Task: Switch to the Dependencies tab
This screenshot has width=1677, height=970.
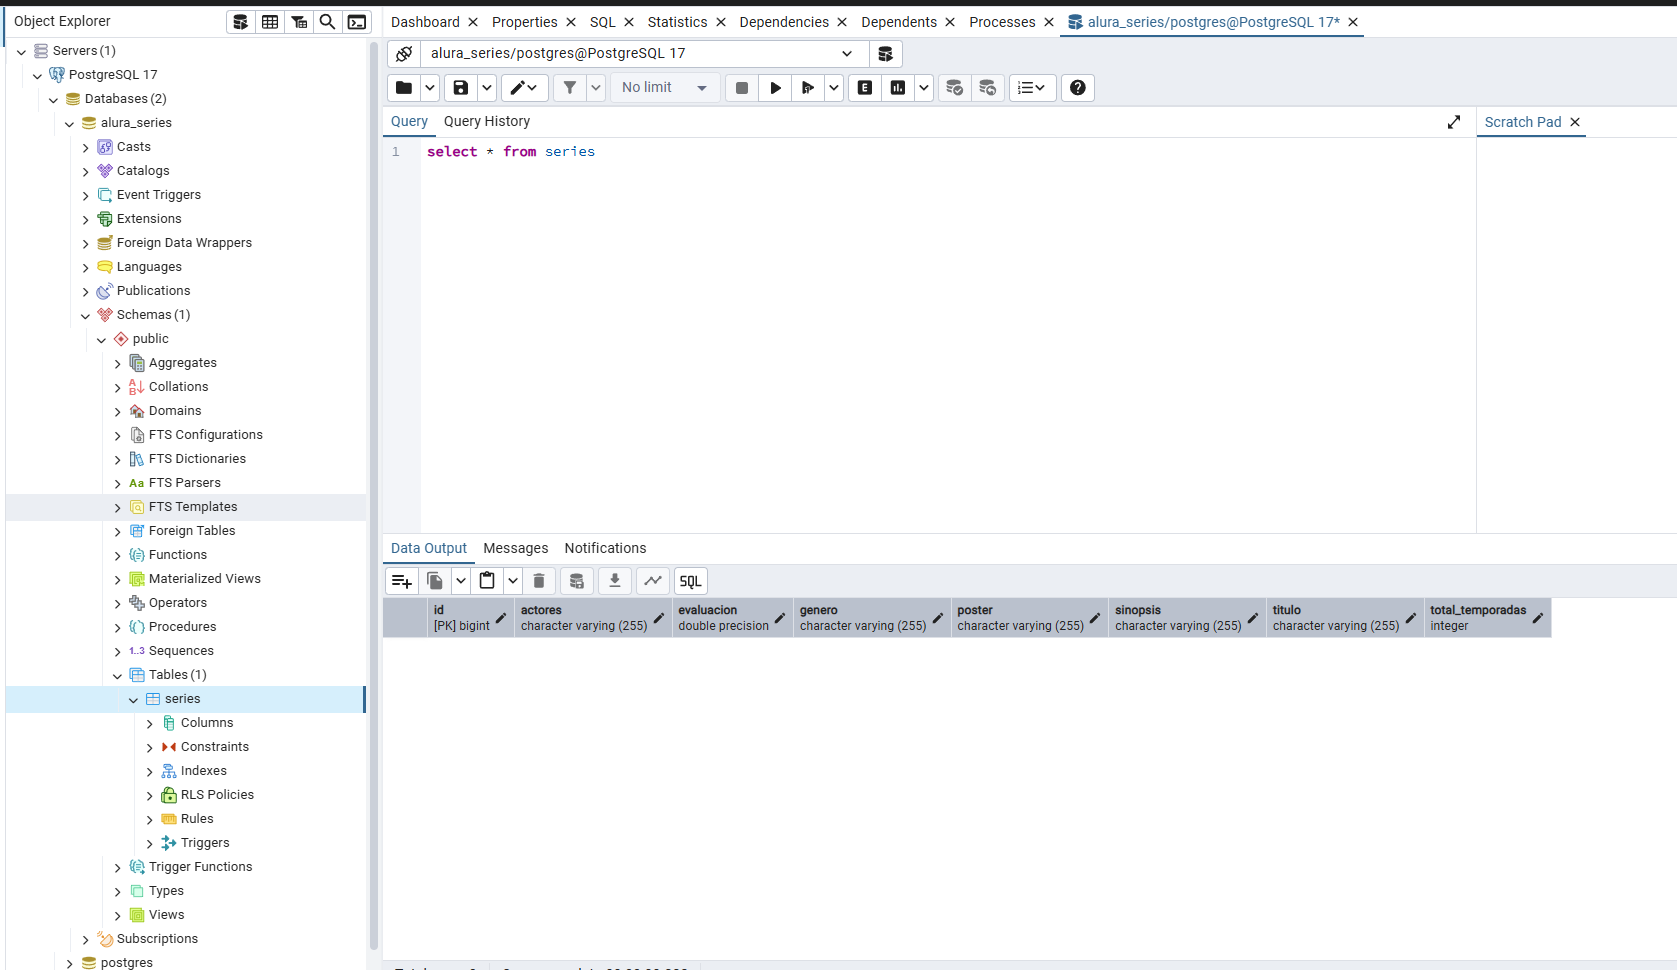Action: (784, 22)
